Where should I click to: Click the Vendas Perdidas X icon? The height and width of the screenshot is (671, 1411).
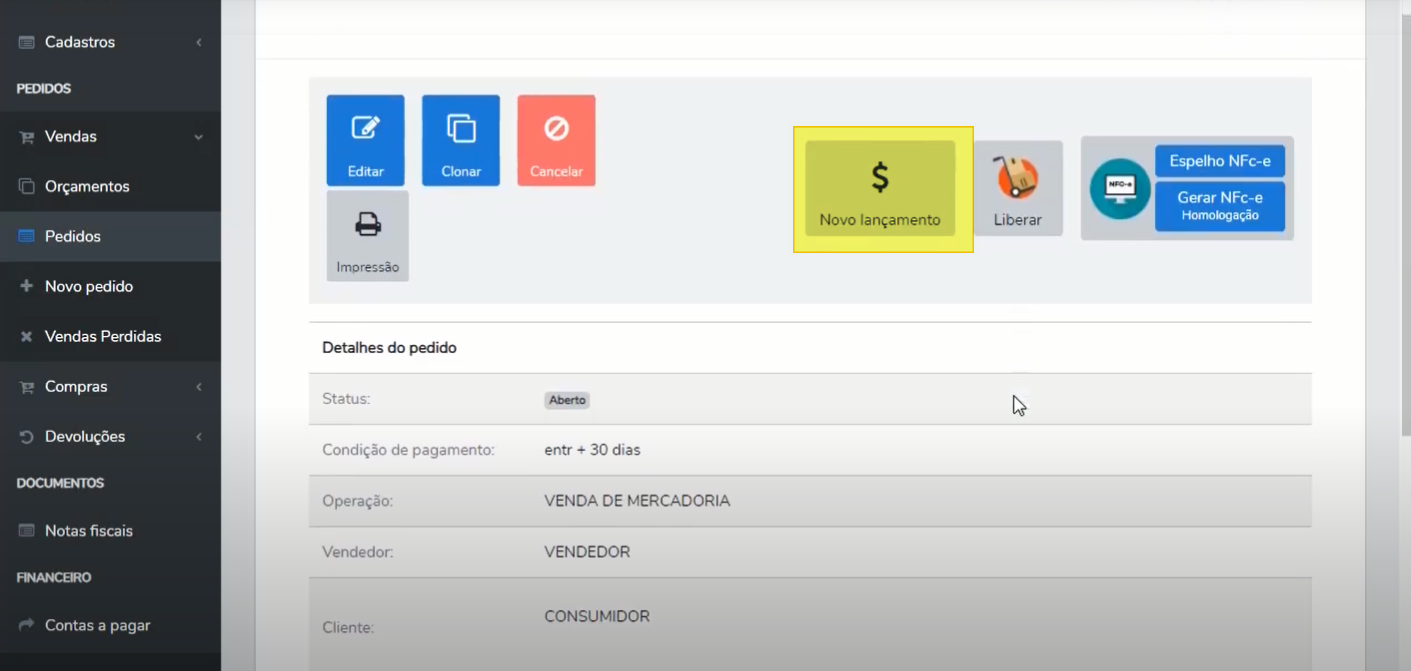click(26, 337)
